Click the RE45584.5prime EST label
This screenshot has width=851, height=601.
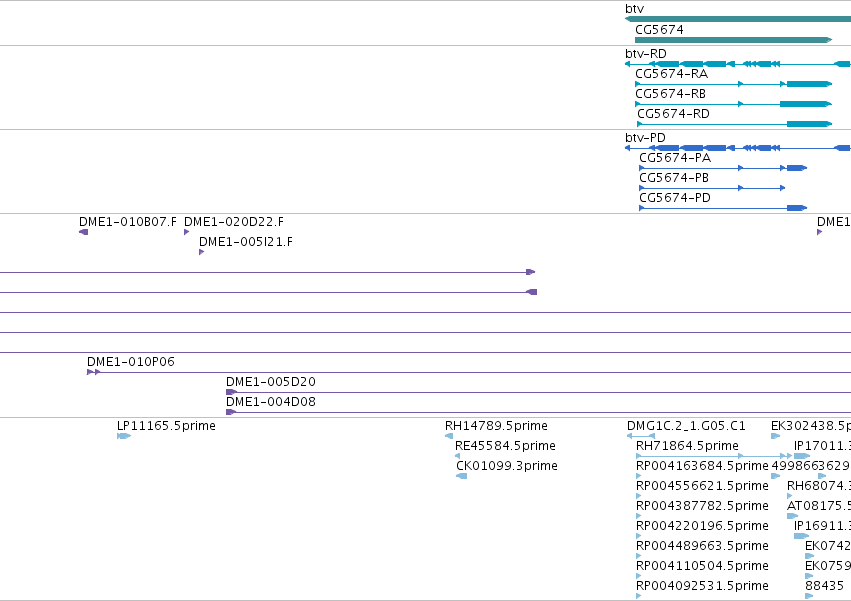[505, 446]
